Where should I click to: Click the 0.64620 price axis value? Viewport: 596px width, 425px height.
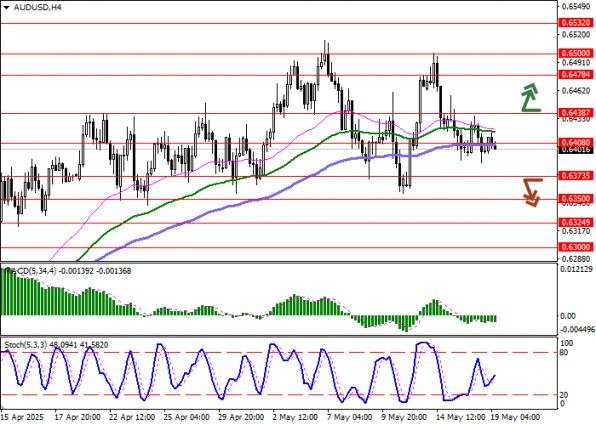(576, 90)
